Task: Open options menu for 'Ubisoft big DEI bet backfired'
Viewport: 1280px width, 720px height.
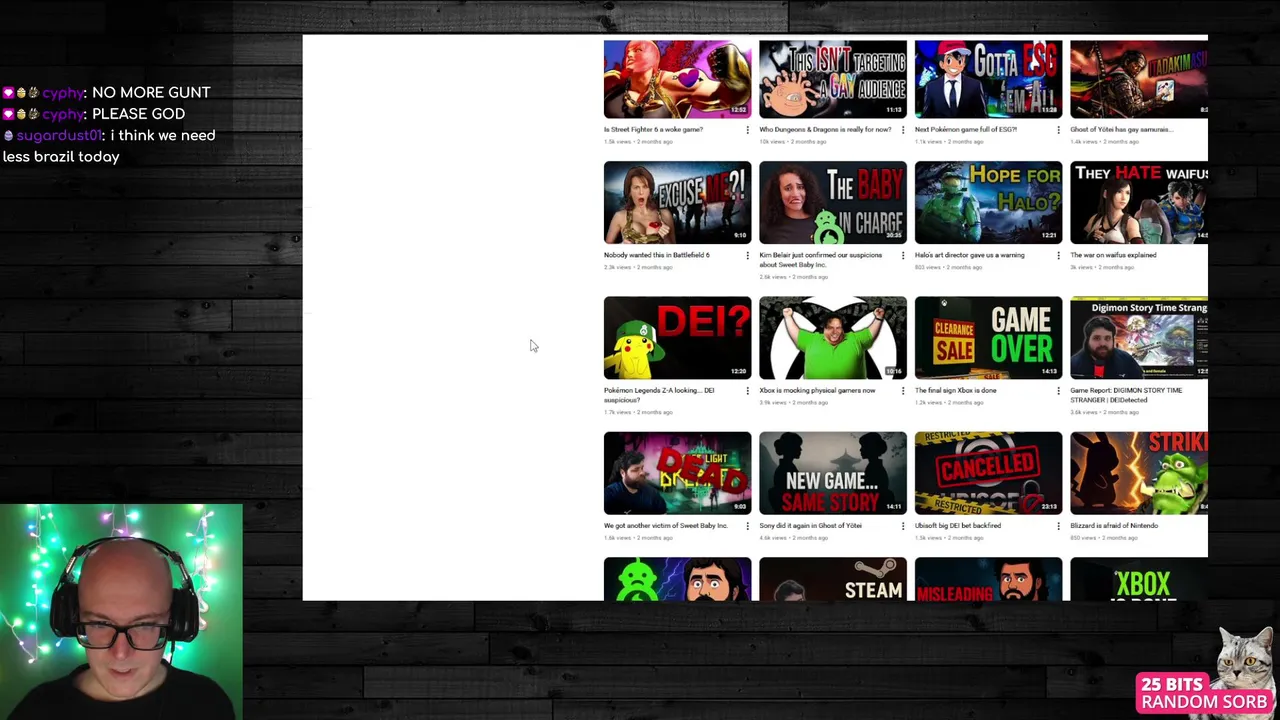Action: (1058, 526)
